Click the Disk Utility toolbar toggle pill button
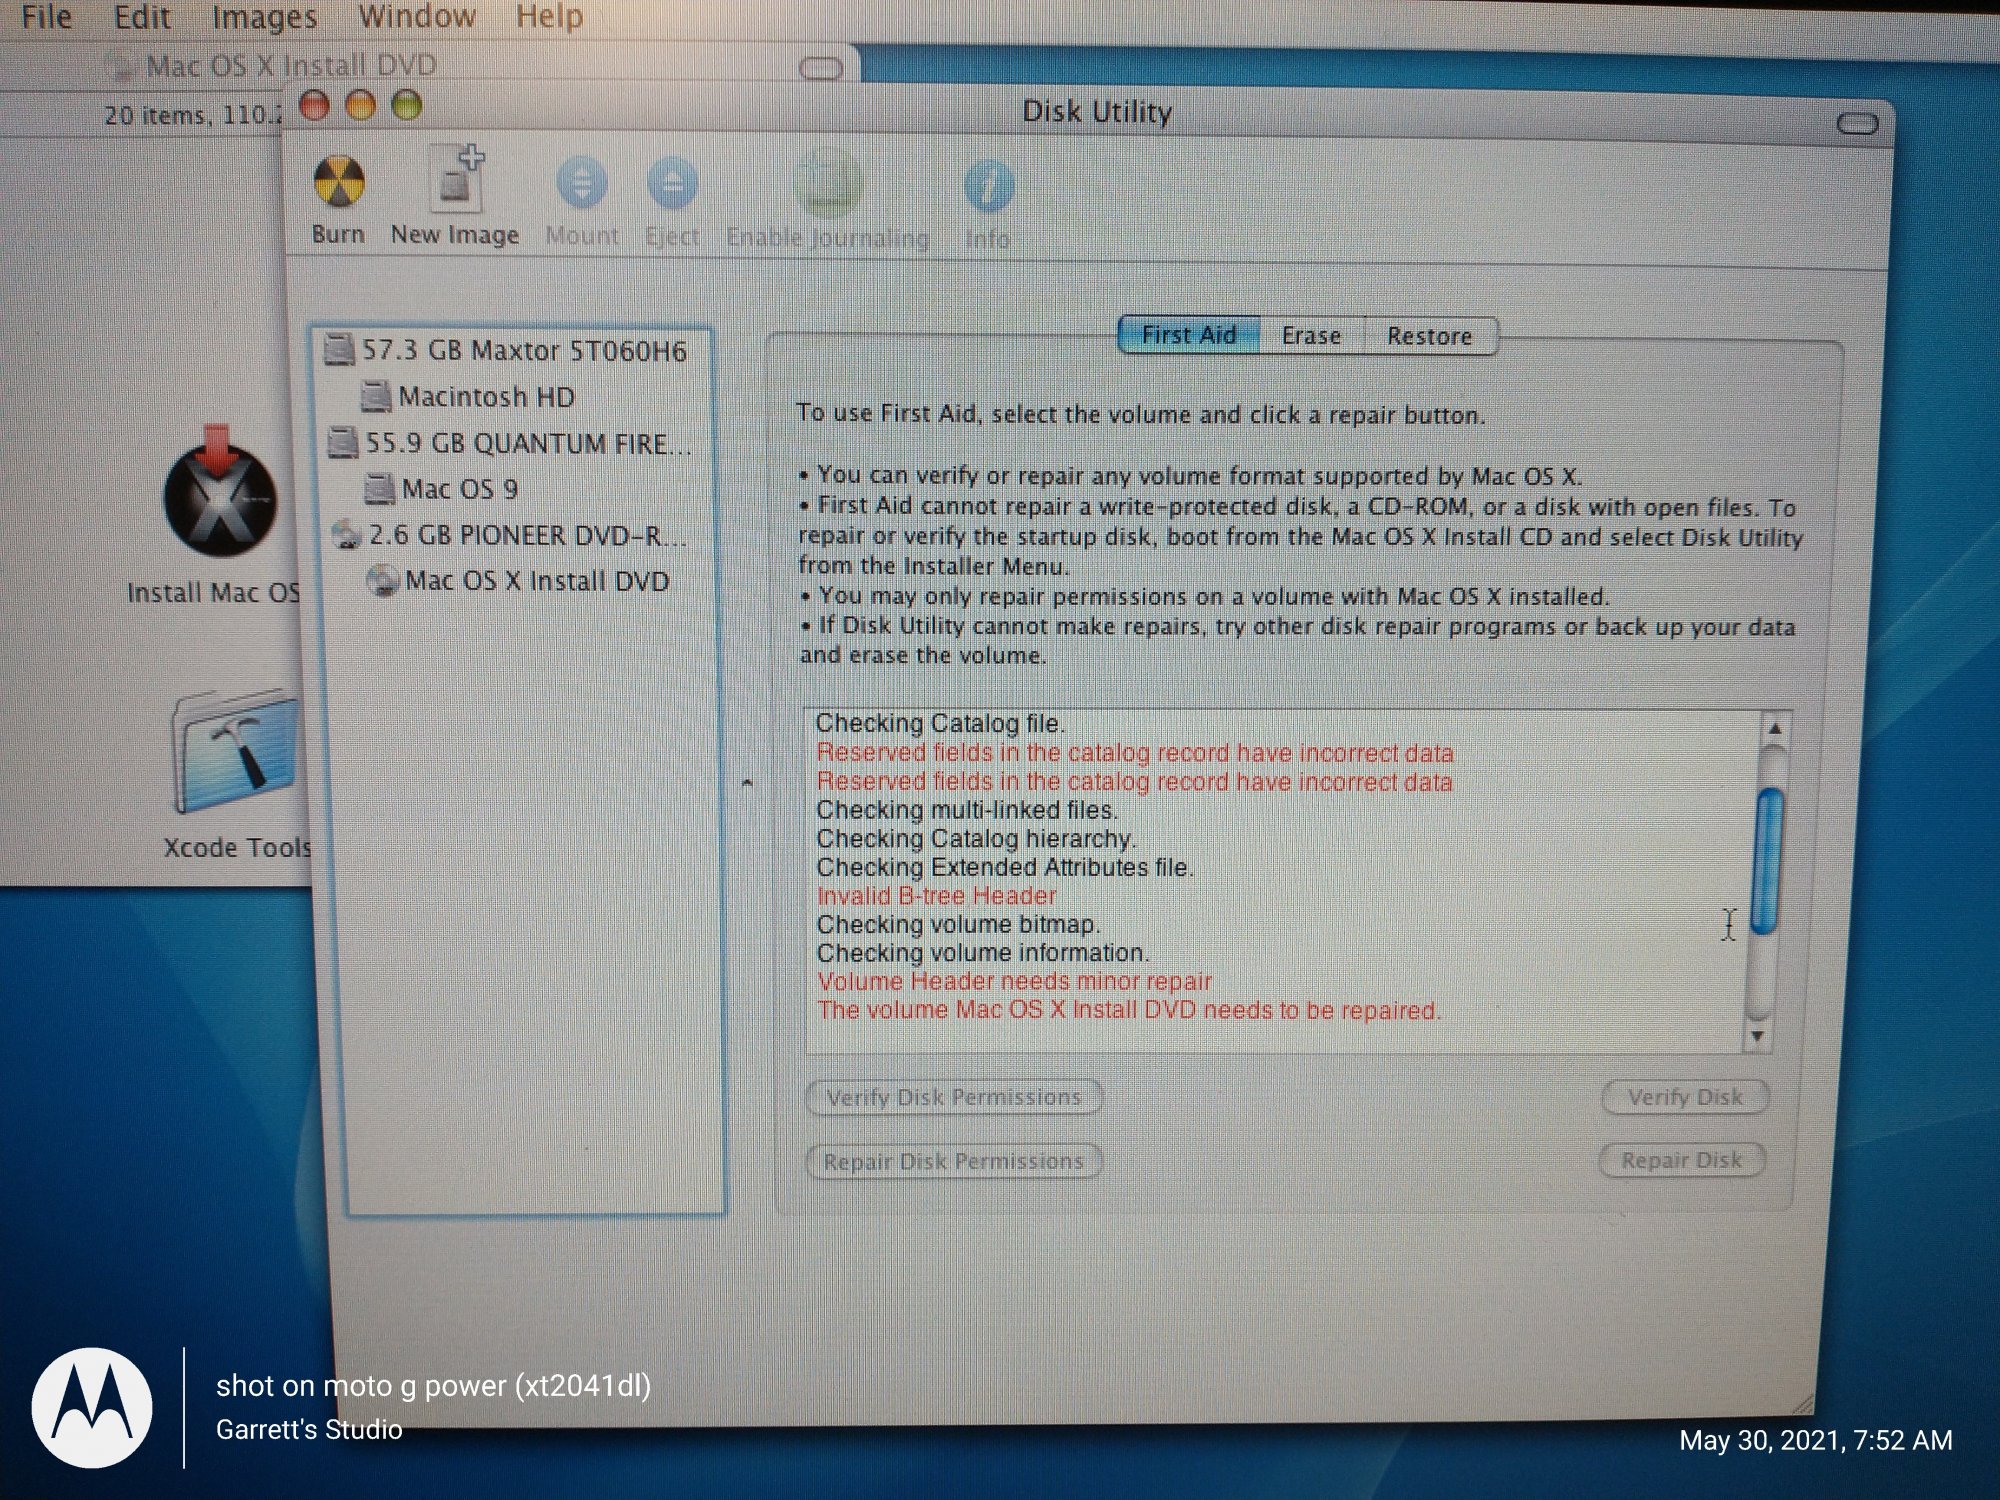Screen dimensions: 2000x1500 click(x=1857, y=124)
